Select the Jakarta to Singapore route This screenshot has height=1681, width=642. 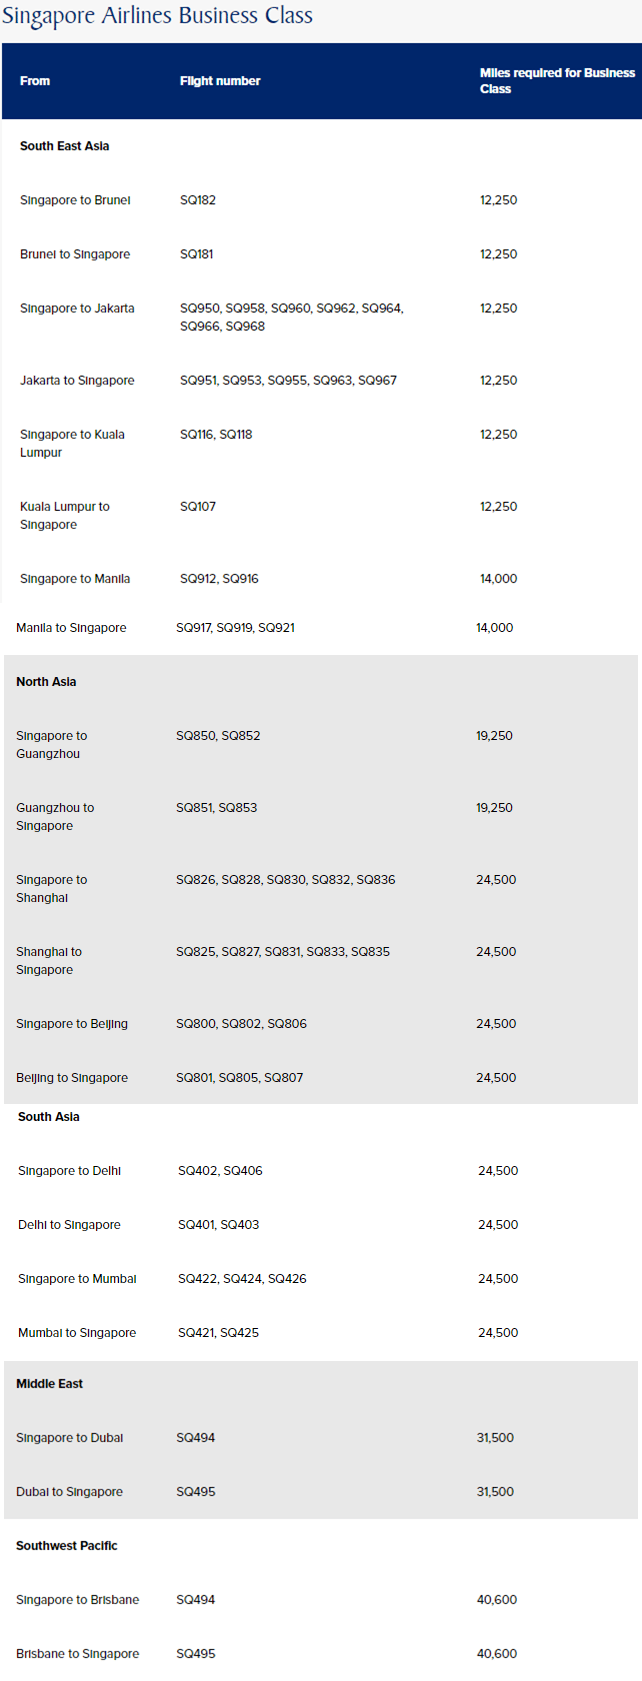(77, 380)
